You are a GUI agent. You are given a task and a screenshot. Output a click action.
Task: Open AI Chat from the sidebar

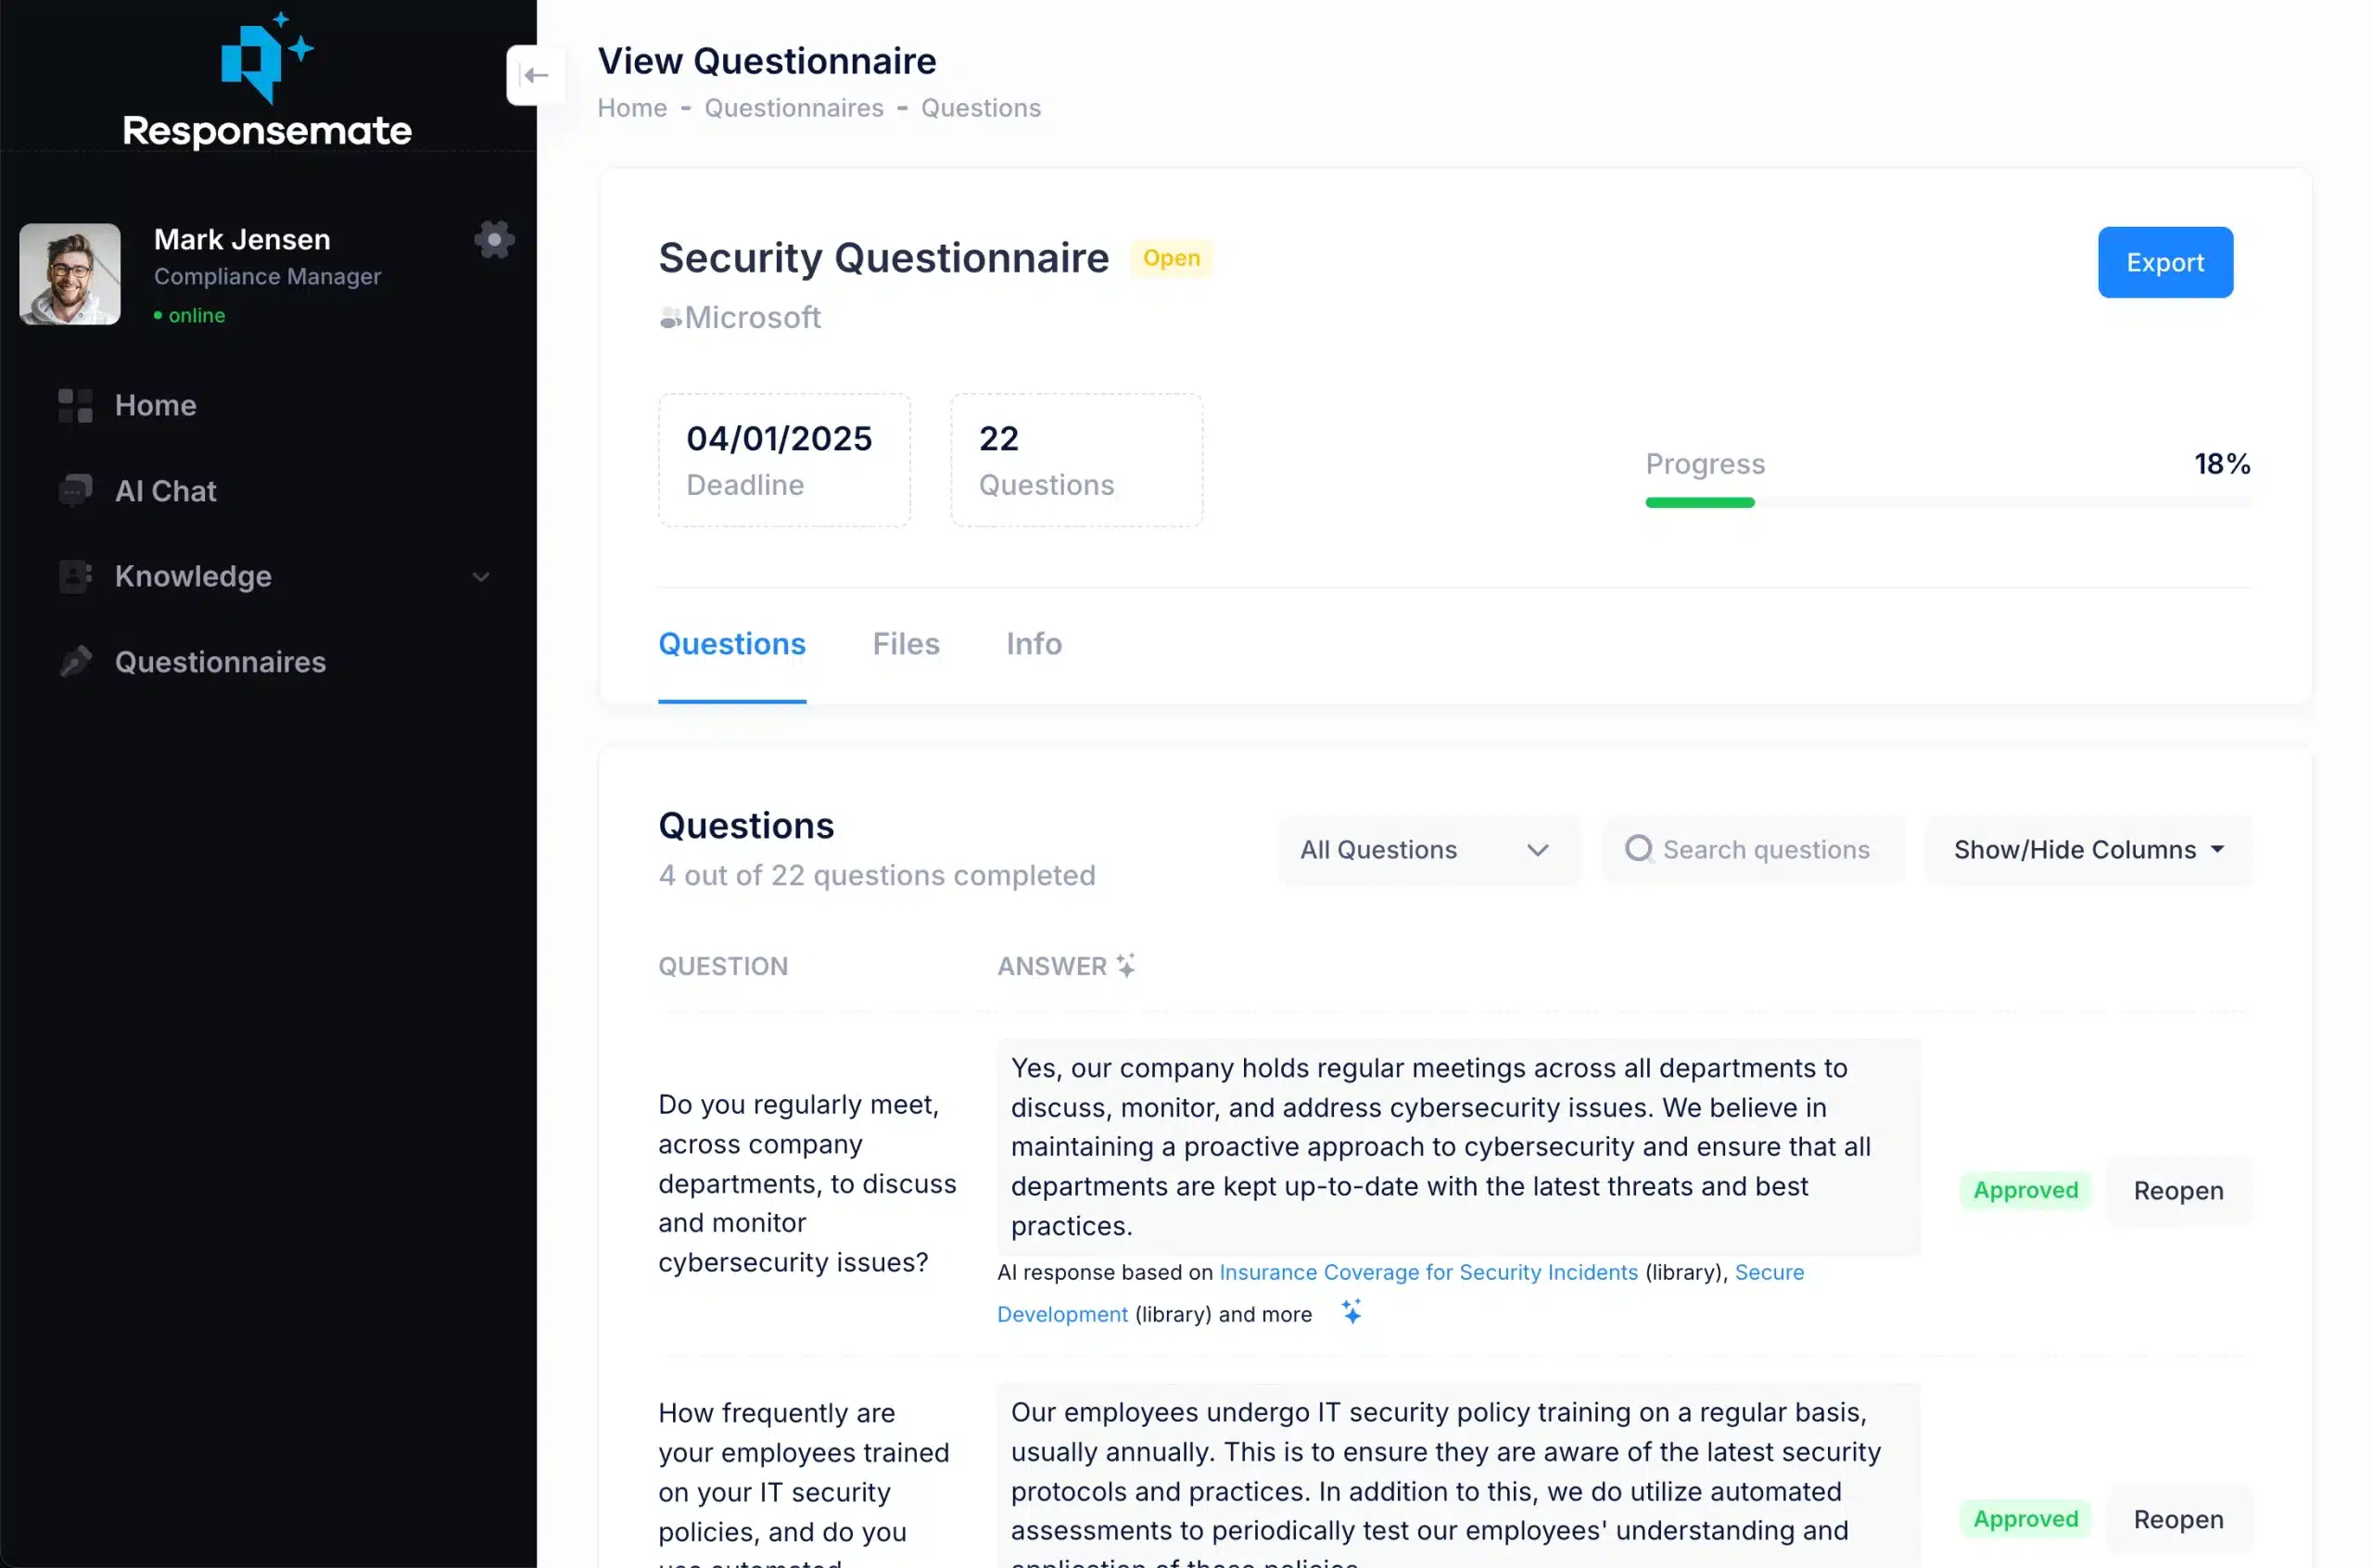pos(165,491)
